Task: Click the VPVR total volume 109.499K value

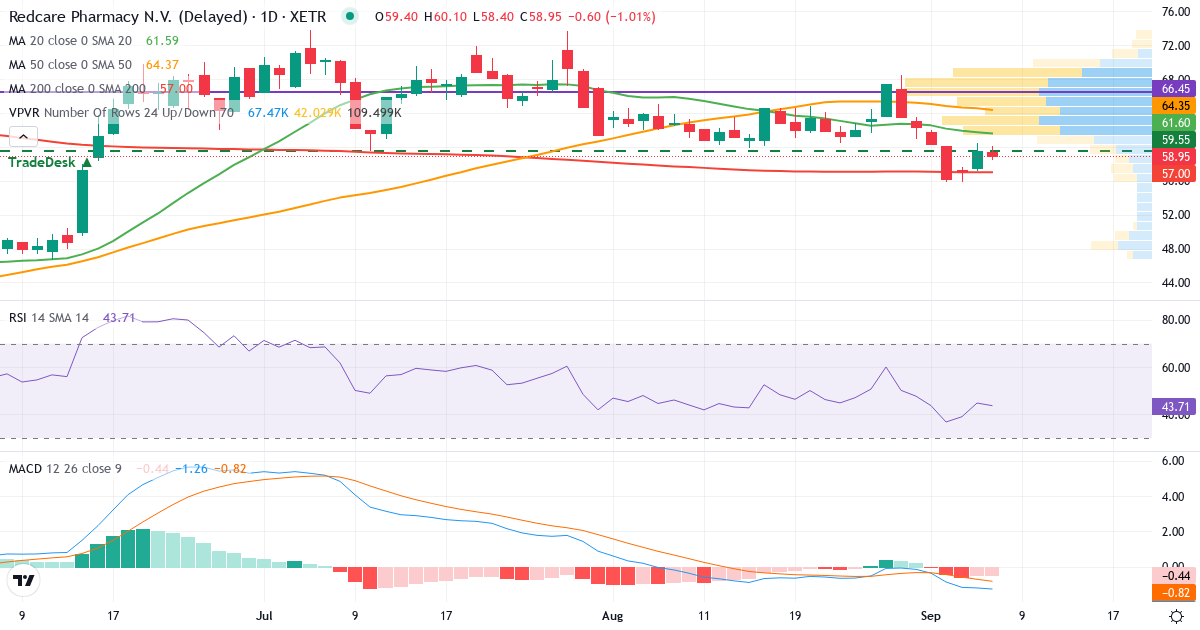Action: (375, 112)
